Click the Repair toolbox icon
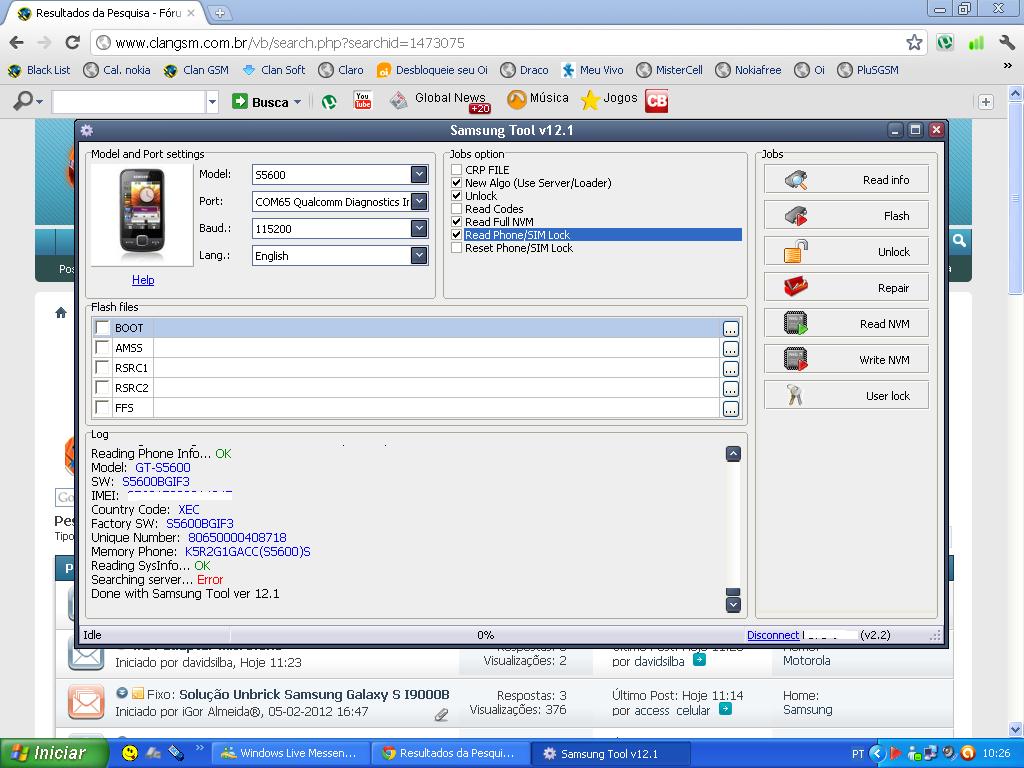Viewport: 1024px width, 768px height. point(796,287)
